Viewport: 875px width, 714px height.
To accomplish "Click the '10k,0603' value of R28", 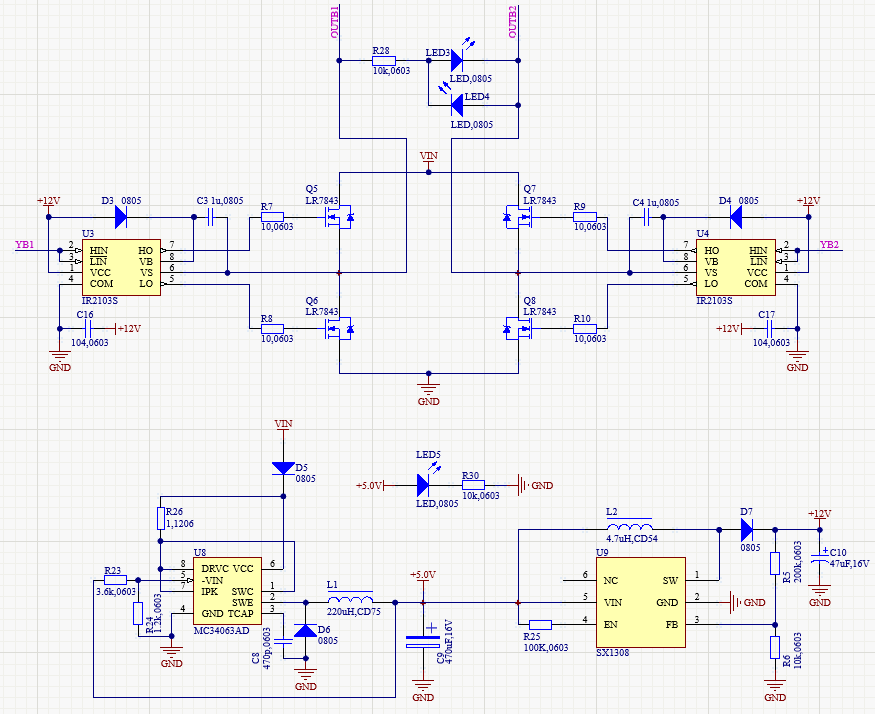I will pos(391,71).
